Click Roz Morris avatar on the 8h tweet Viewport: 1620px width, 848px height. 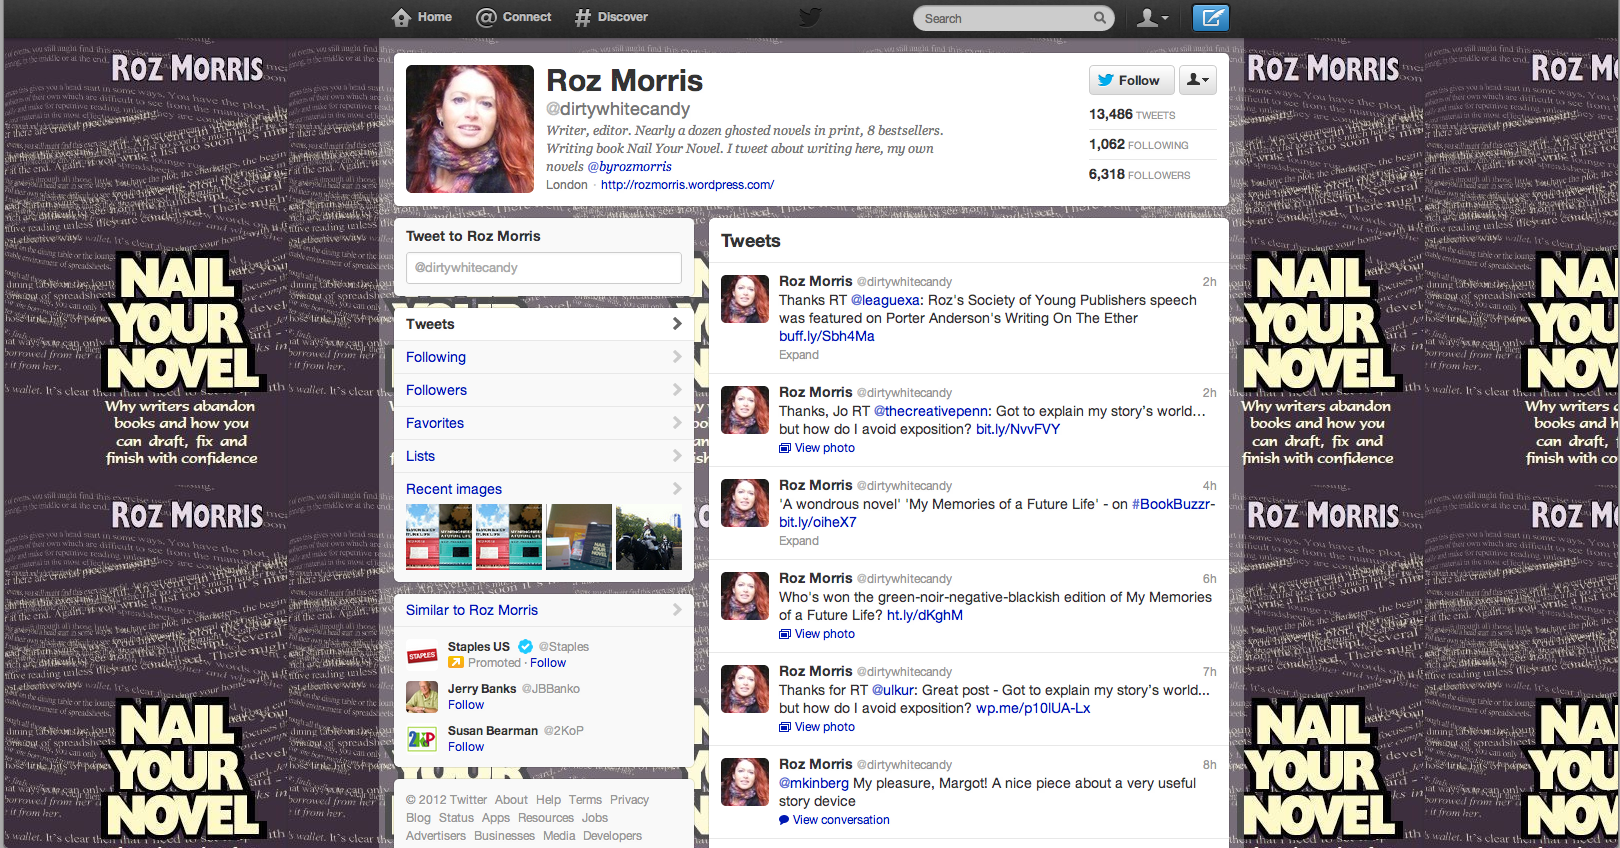(745, 782)
